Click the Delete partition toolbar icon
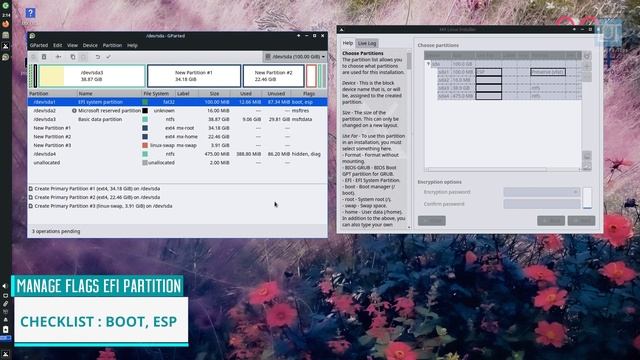This screenshot has height=360, width=640. point(44,57)
